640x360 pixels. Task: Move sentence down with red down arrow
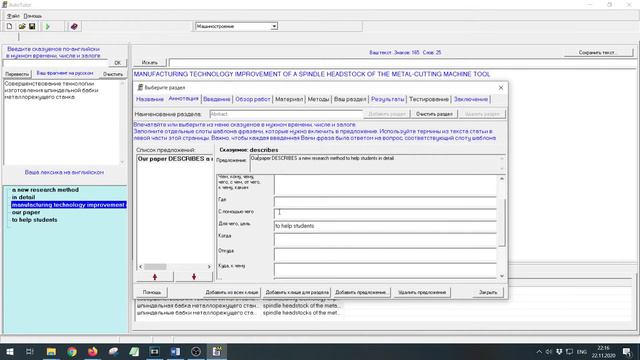click(x=194, y=277)
